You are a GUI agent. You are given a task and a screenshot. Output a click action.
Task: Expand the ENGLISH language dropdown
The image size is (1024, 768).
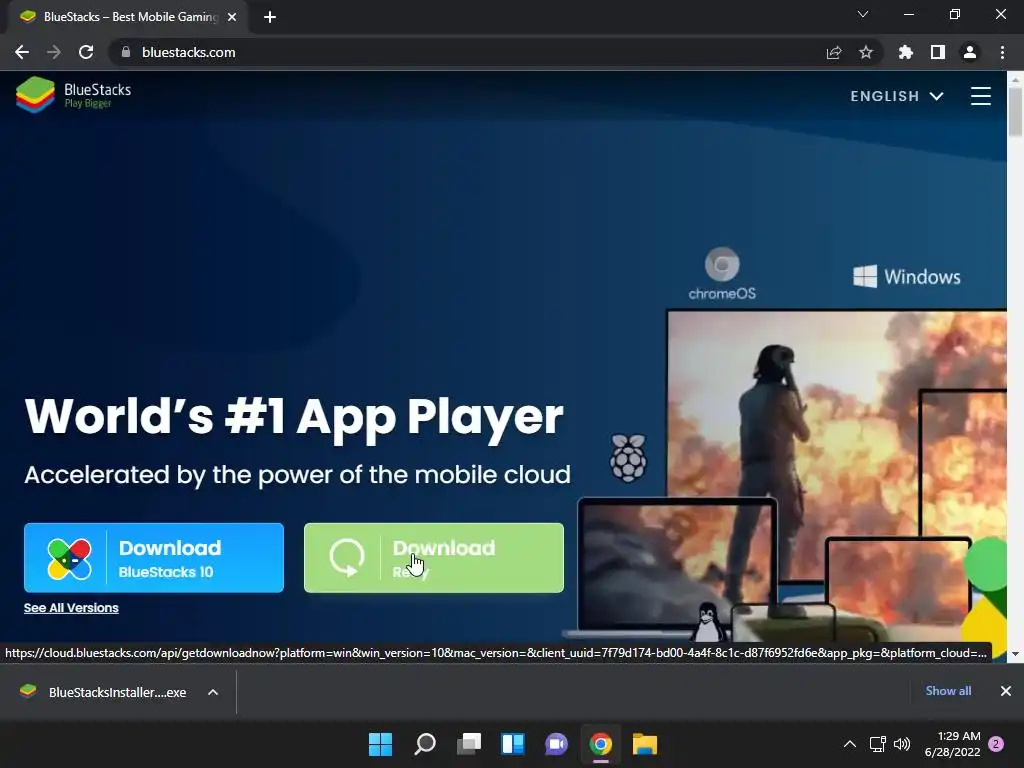point(897,96)
